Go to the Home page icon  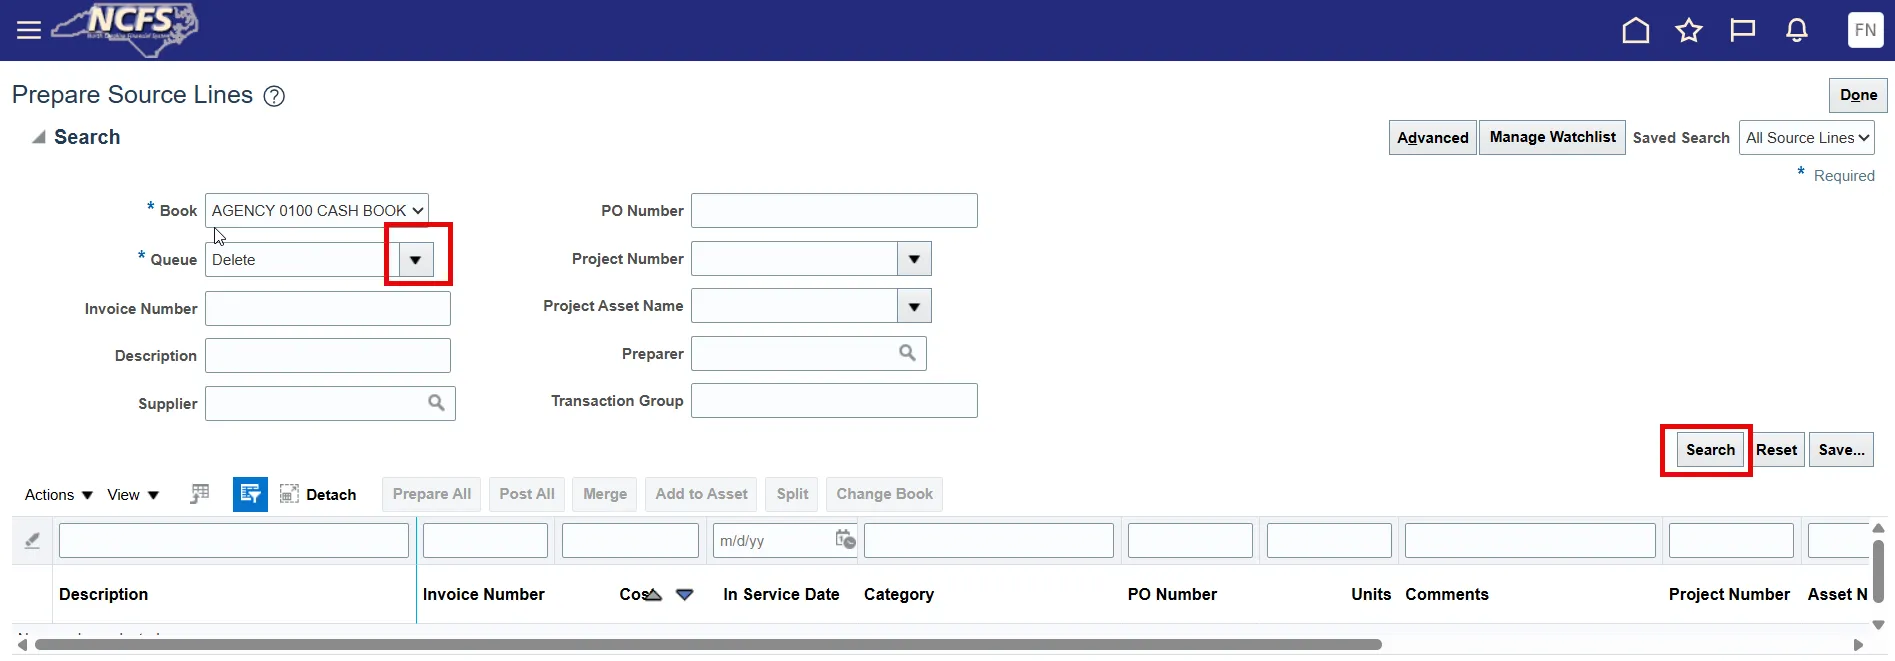1636,30
